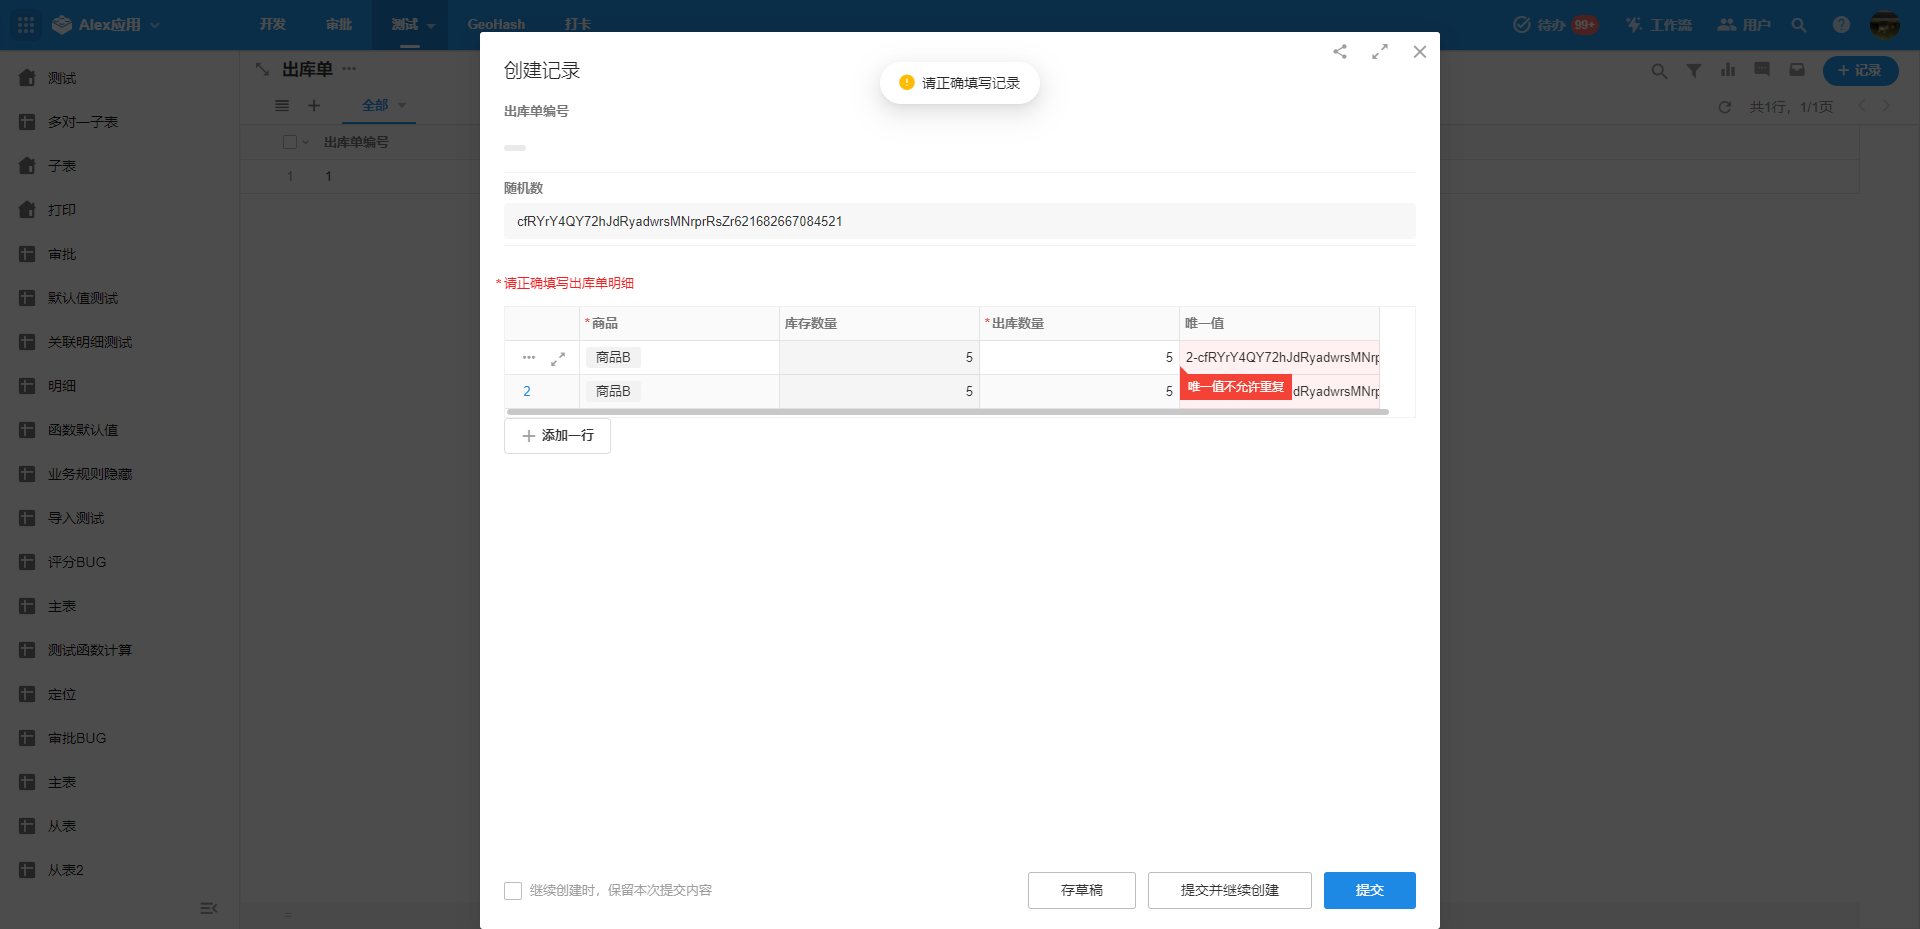Screen dimensions: 1920x929
Task: Open the first row's more options menu
Action: (529, 358)
